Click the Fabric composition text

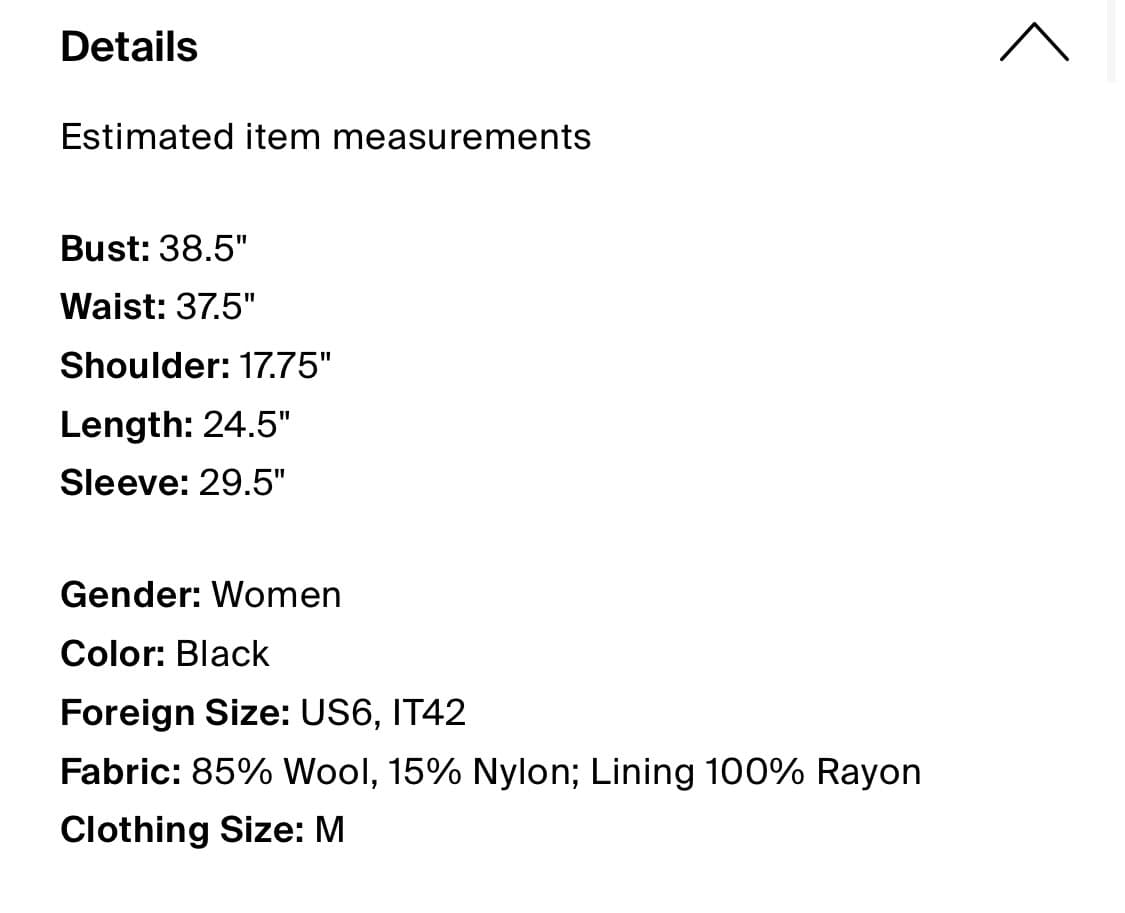tap(552, 772)
